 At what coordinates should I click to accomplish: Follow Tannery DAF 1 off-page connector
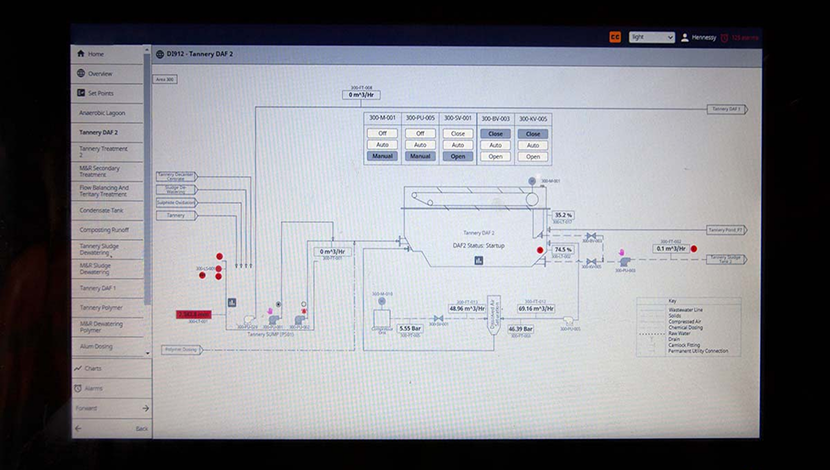pyautogui.click(x=727, y=109)
